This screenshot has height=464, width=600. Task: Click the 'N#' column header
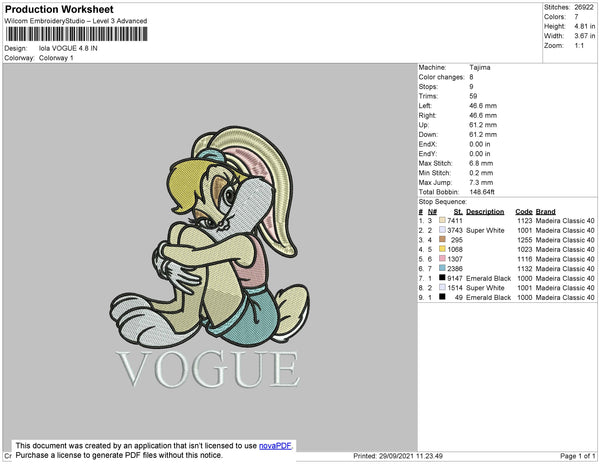pyautogui.click(x=432, y=212)
